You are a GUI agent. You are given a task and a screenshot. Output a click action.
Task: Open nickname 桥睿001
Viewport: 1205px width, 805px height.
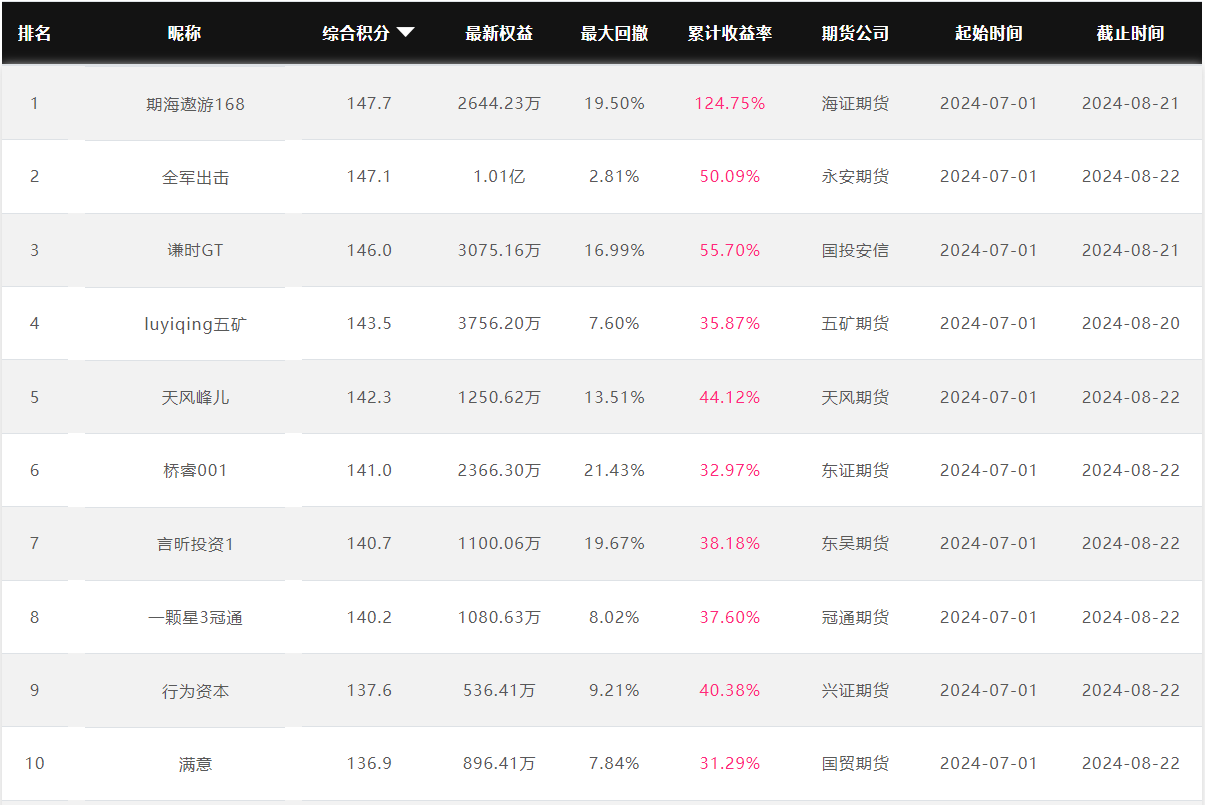point(195,470)
